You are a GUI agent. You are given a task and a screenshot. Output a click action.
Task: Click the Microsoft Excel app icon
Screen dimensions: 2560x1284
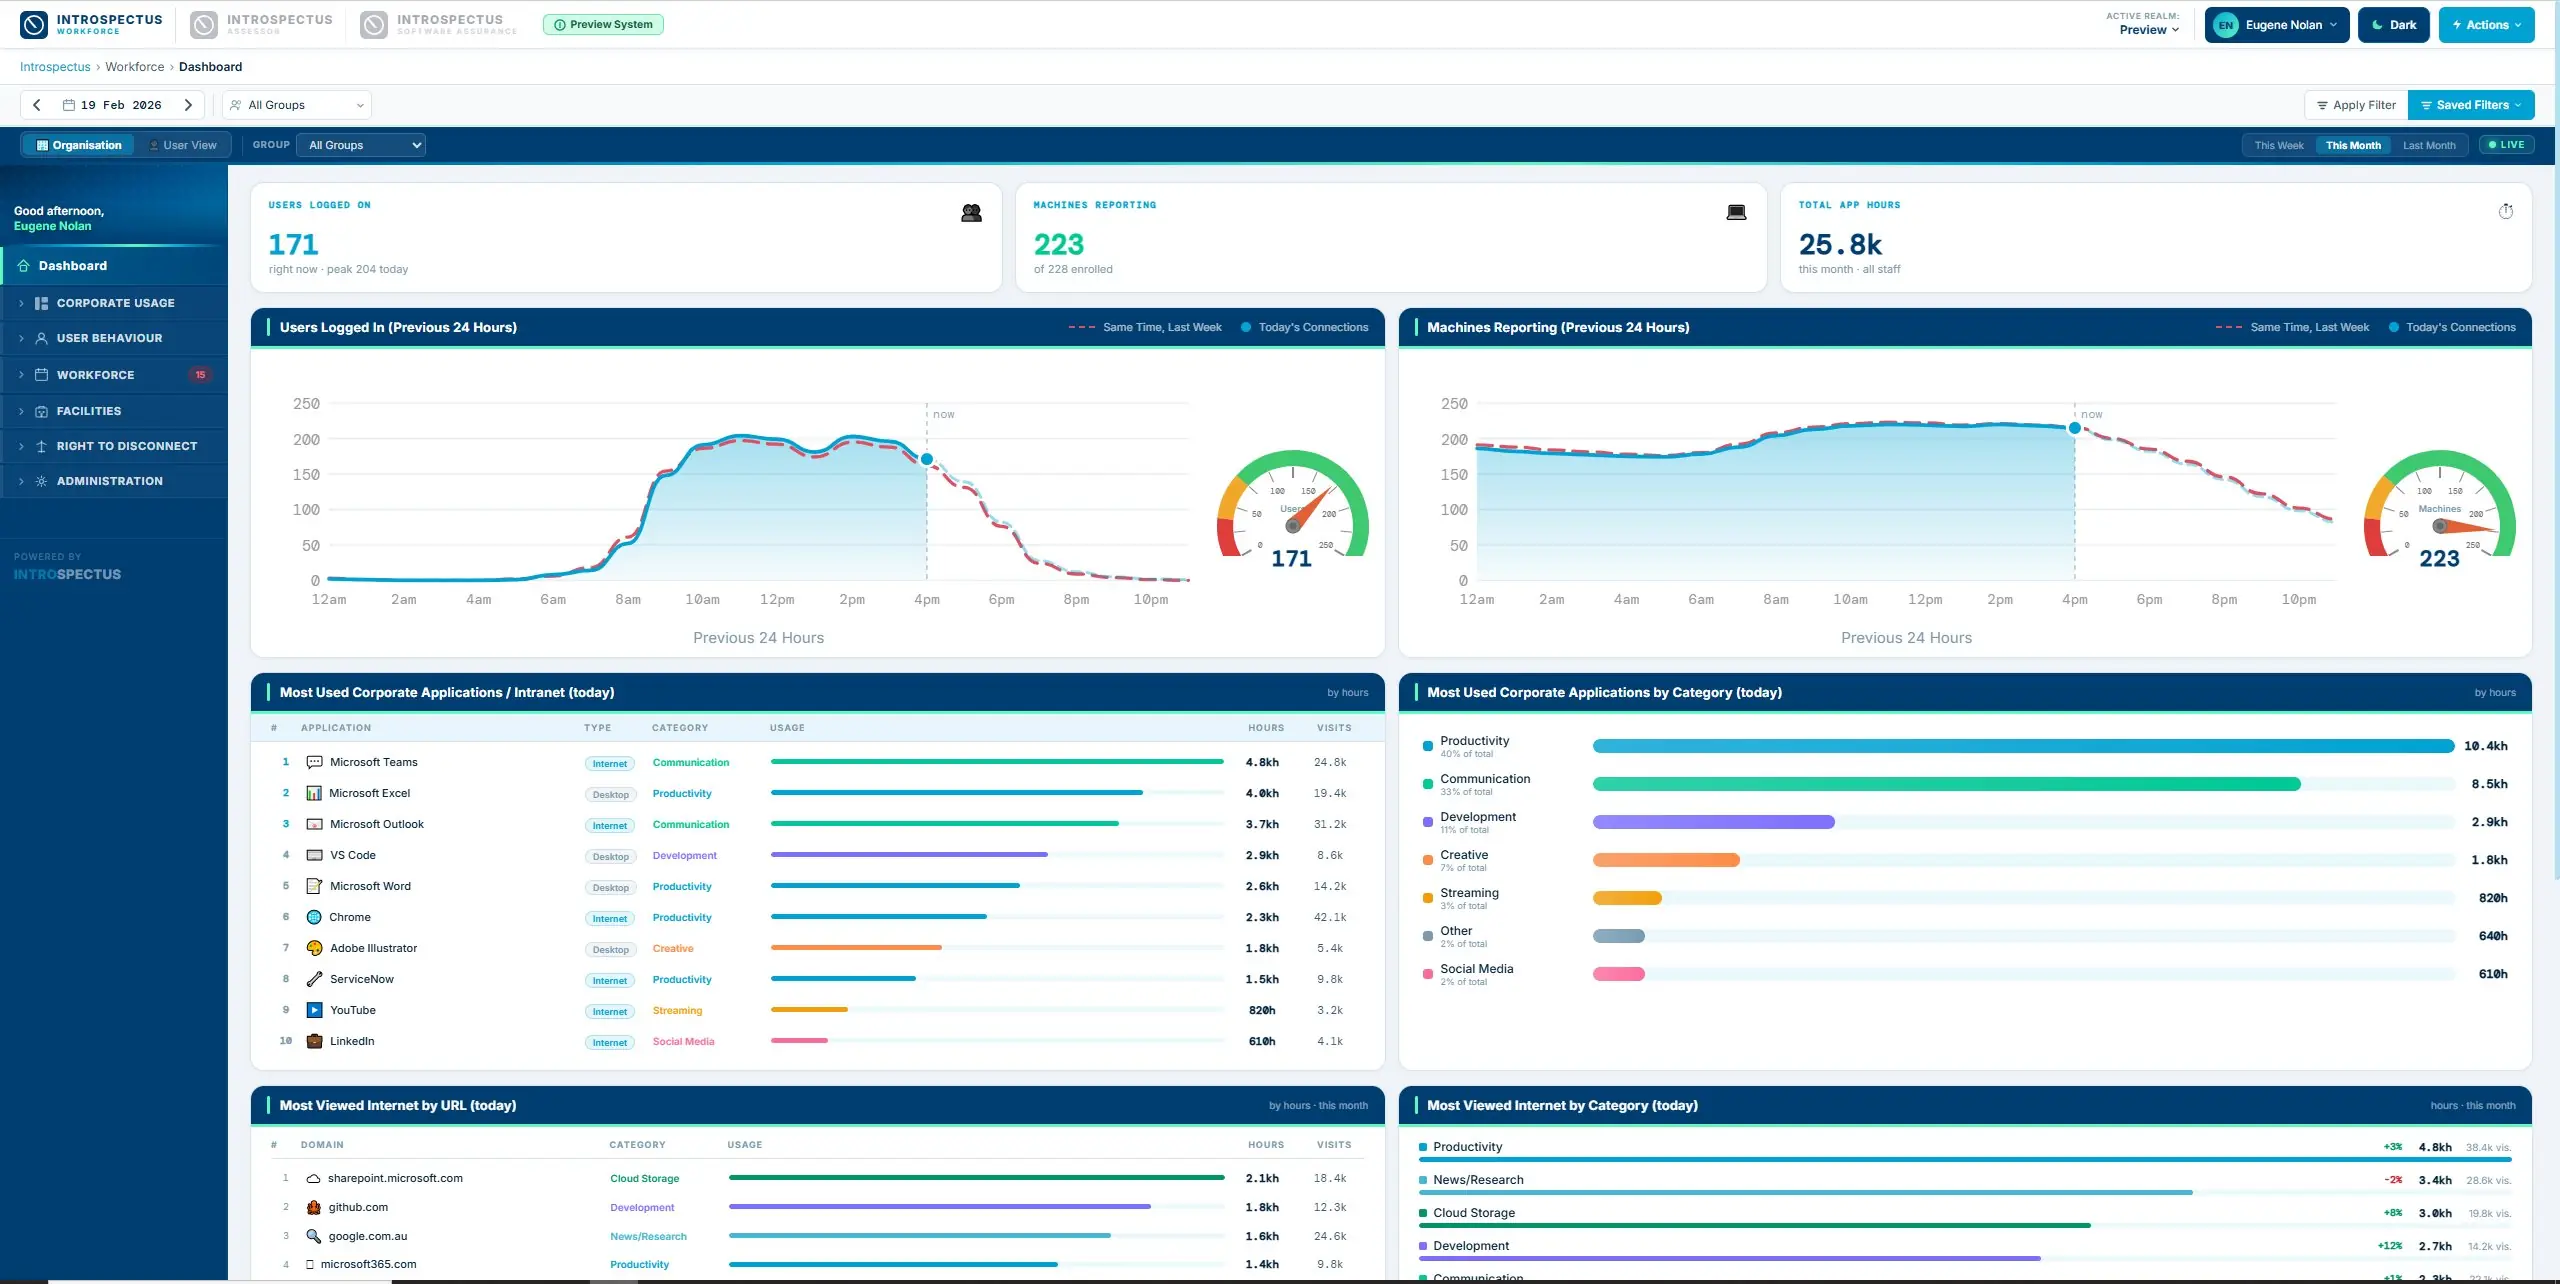point(314,793)
